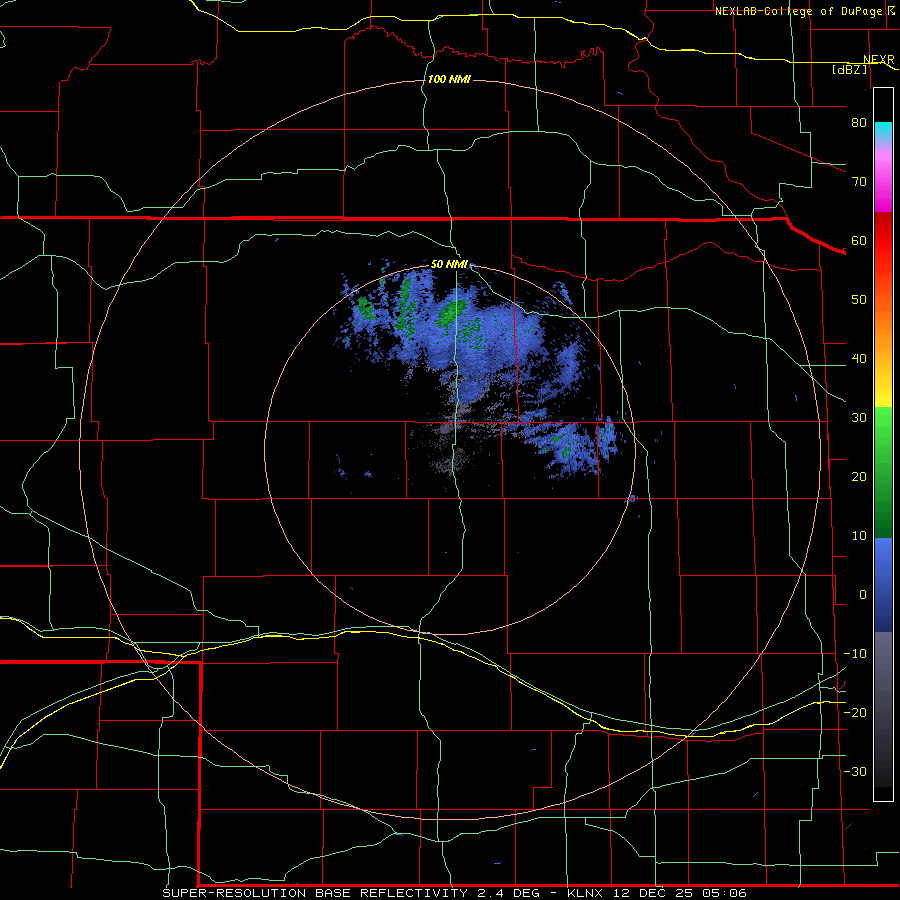The width and height of the screenshot is (900, 900).
Task: Click the 100 NMI range ring label
Action: 449,79
